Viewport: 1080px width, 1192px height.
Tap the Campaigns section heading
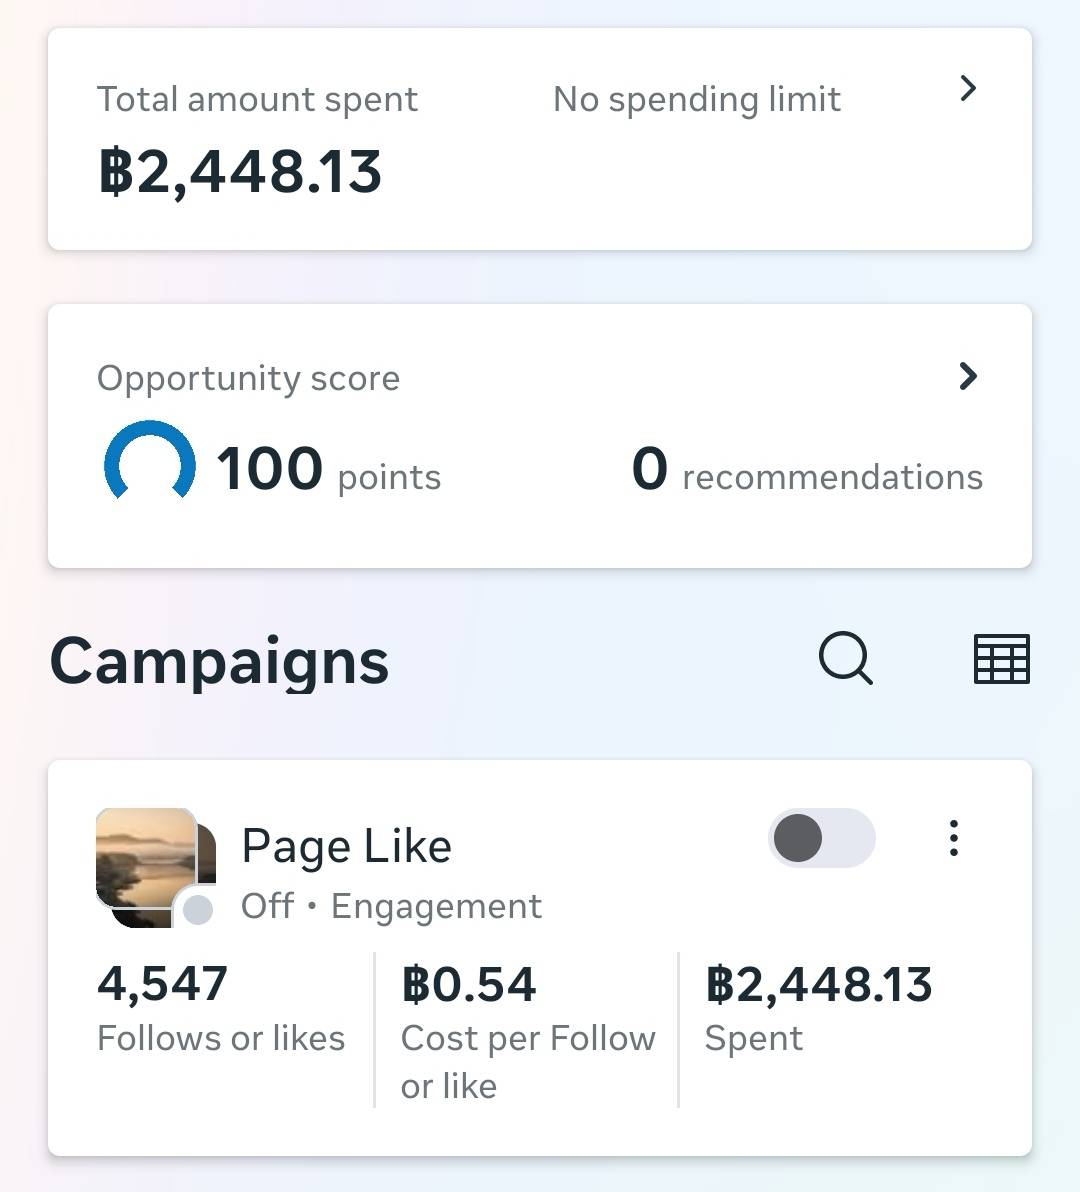219,662
